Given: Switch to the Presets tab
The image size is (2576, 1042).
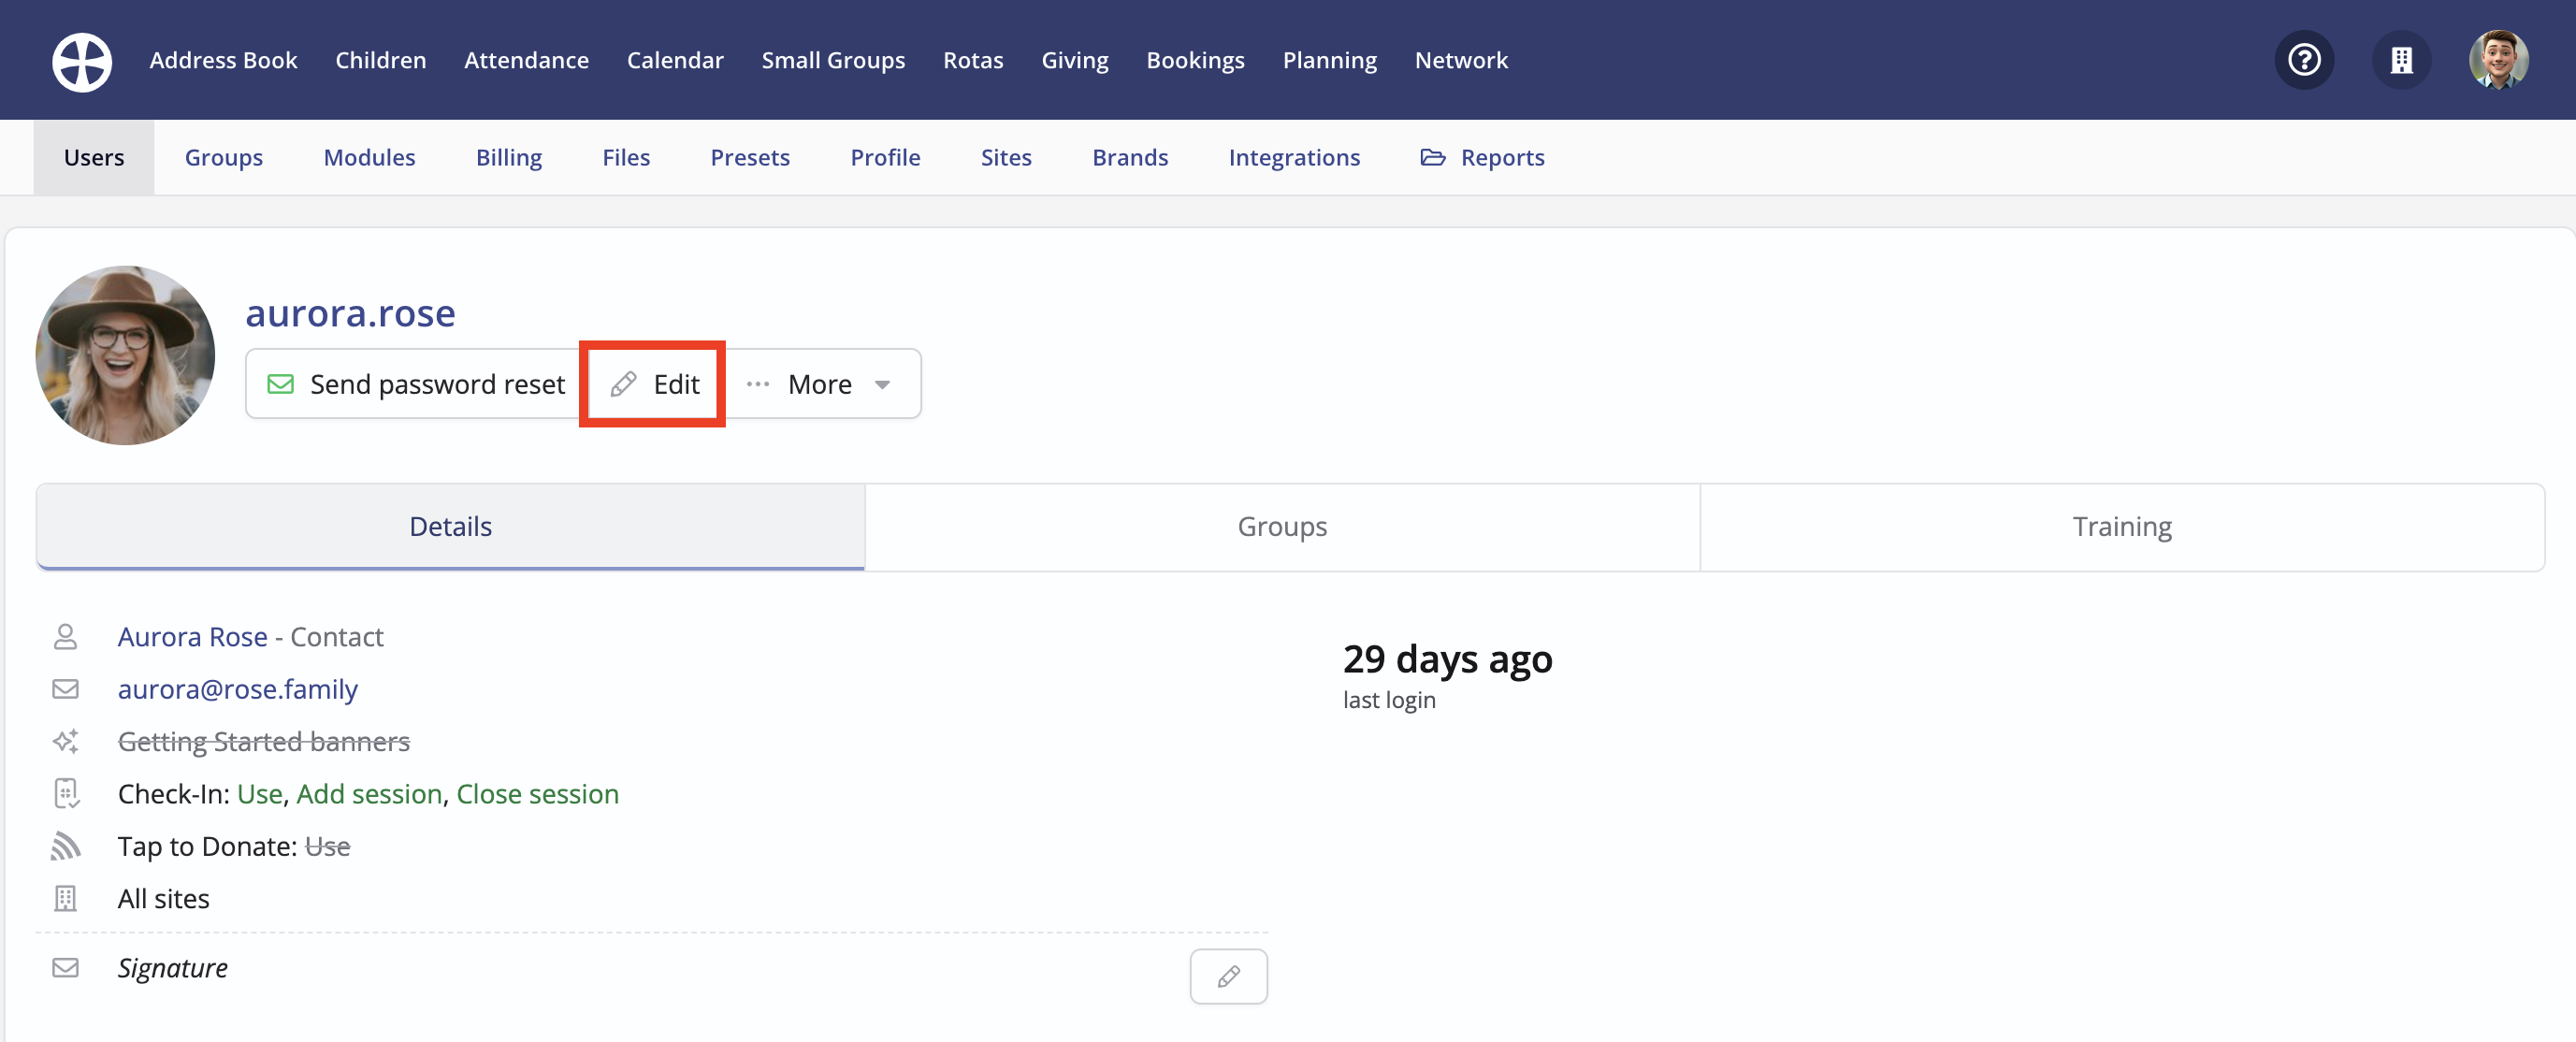Looking at the screenshot, I should 750,157.
